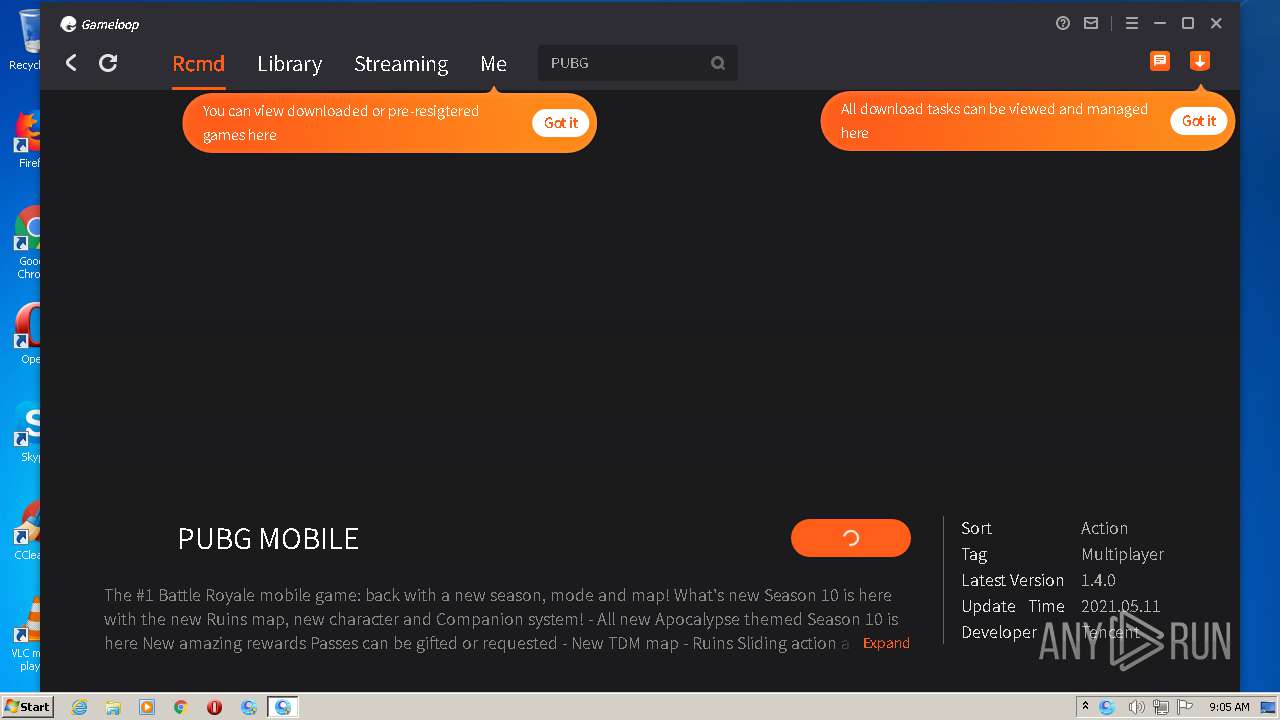The width and height of the screenshot is (1280, 720).
Task: Open the Action Center flag icon
Action: click(x=1185, y=707)
